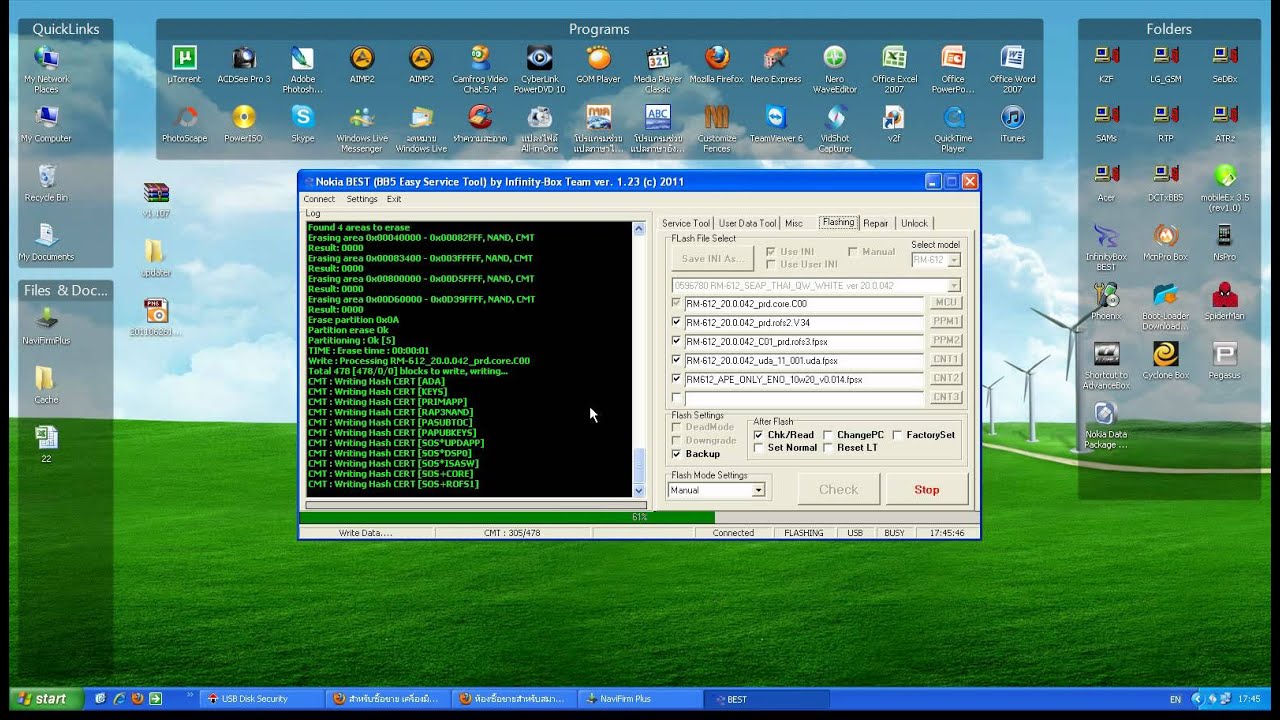Switch to the Unlock tab
Image resolution: width=1280 pixels, height=720 pixels.
914,223
